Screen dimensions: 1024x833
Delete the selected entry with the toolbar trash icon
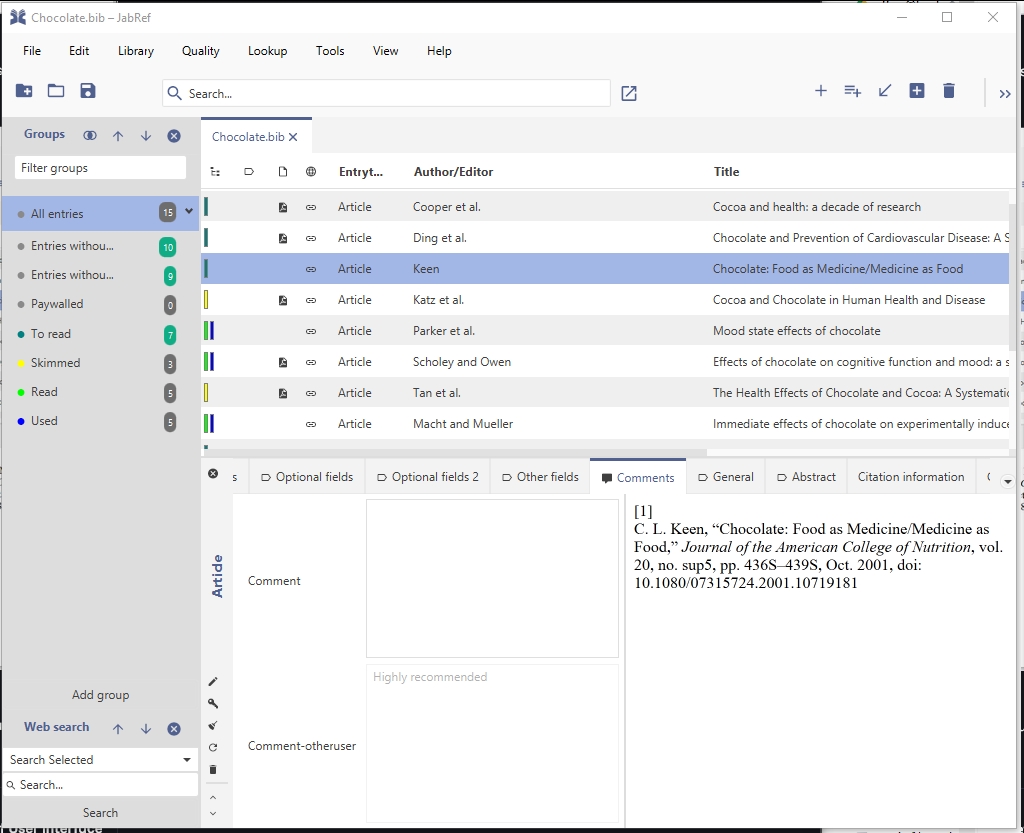pyautogui.click(x=948, y=91)
